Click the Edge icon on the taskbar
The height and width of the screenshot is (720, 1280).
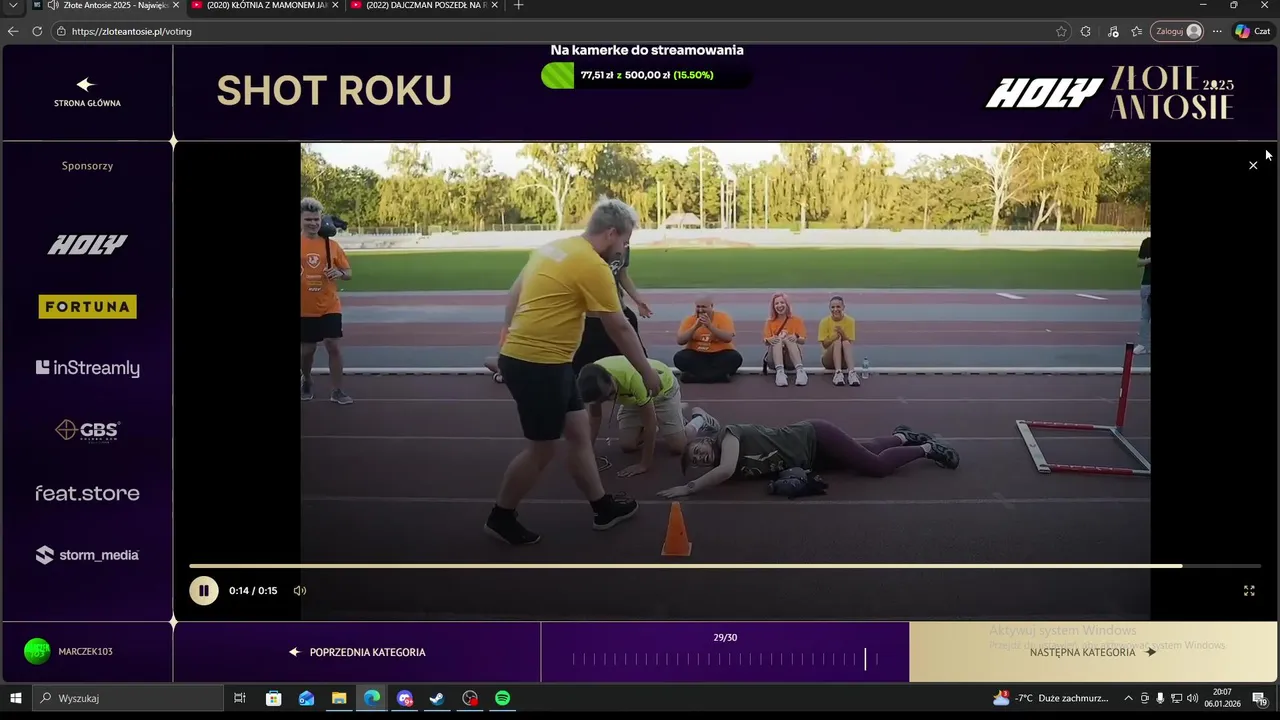coord(372,698)
